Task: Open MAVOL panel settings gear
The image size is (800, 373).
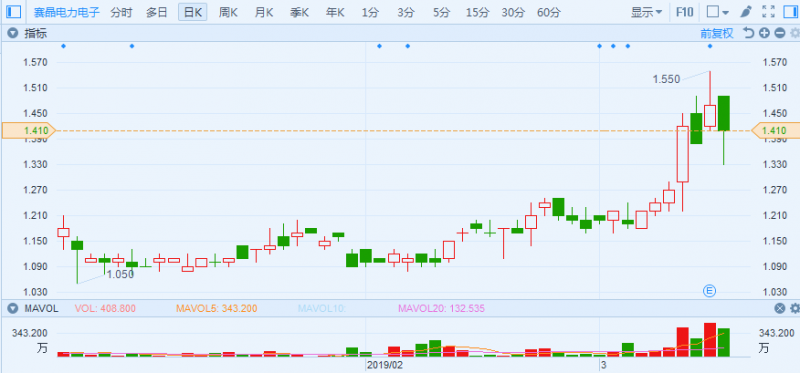Action: (794, 308)
